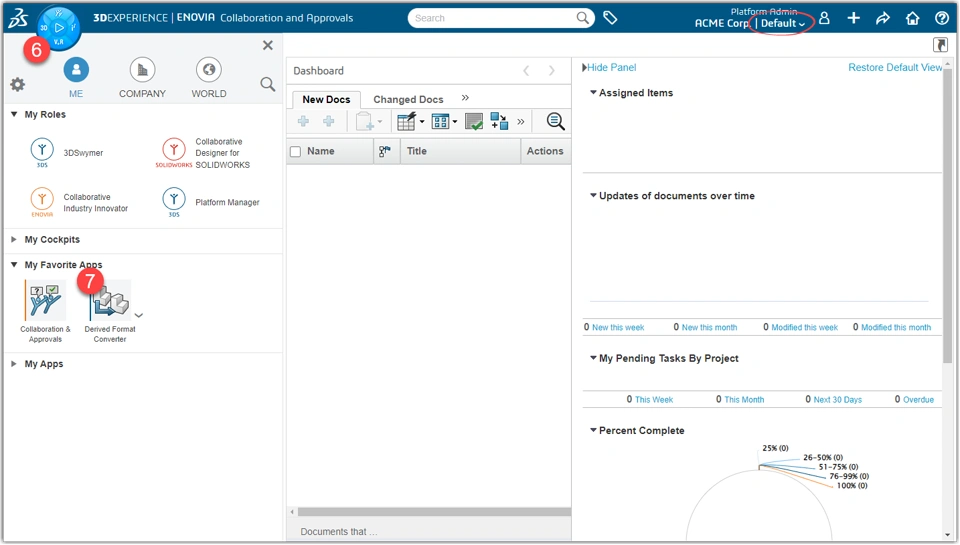This screenshot has width=960, height=545.
Task: Open dropdown beside Derived Format Converter
Action: coord(139,315)
